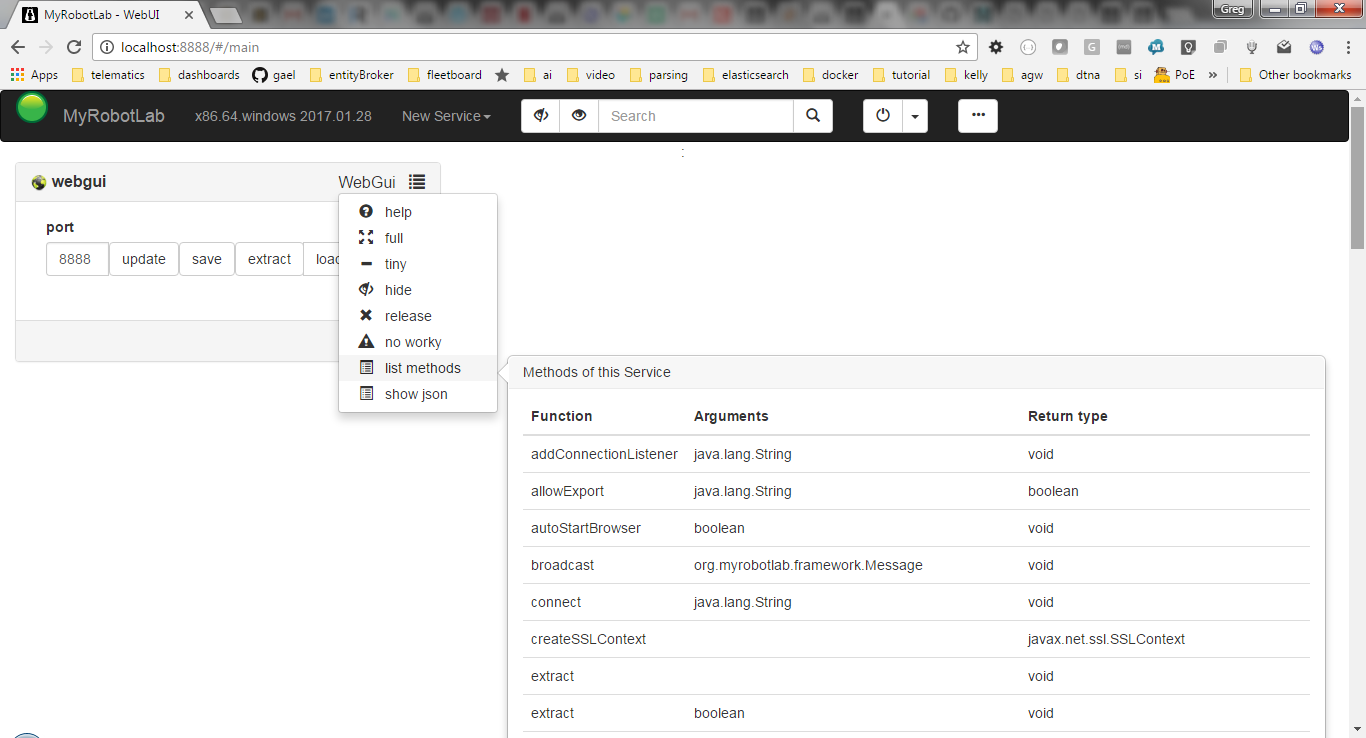
Task: Switch to the MyRobotLab - WebUI tab
Action: click(105, 15)
